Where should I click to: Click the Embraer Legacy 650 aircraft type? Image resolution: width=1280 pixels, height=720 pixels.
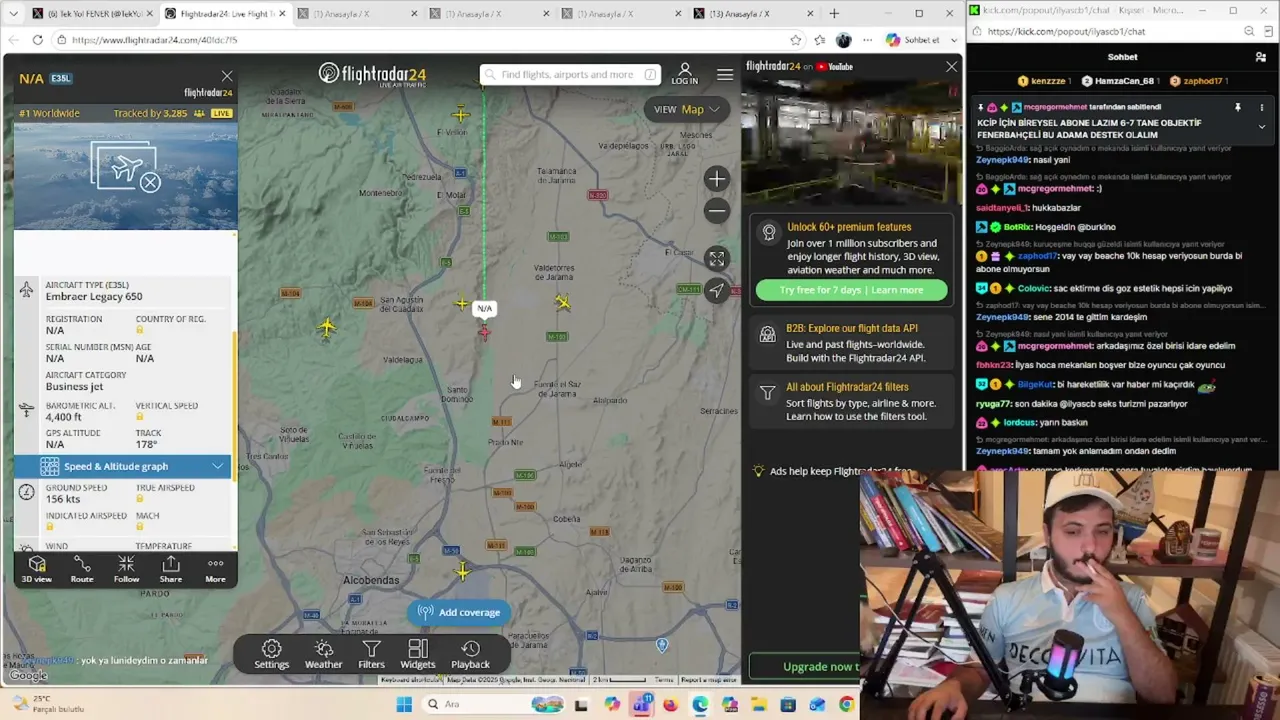pyautogui.click(x=94, y=297)
